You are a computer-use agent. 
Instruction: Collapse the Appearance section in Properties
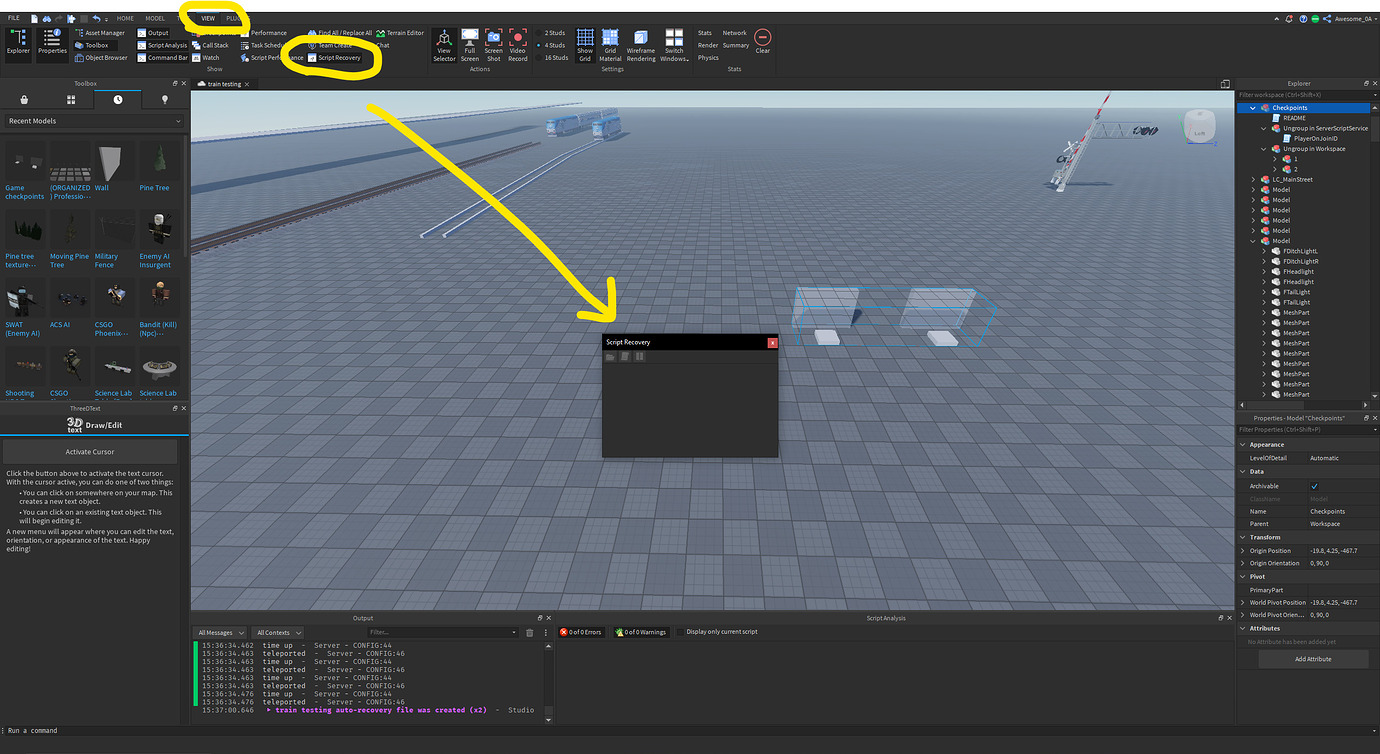[x=1243, y=444]
